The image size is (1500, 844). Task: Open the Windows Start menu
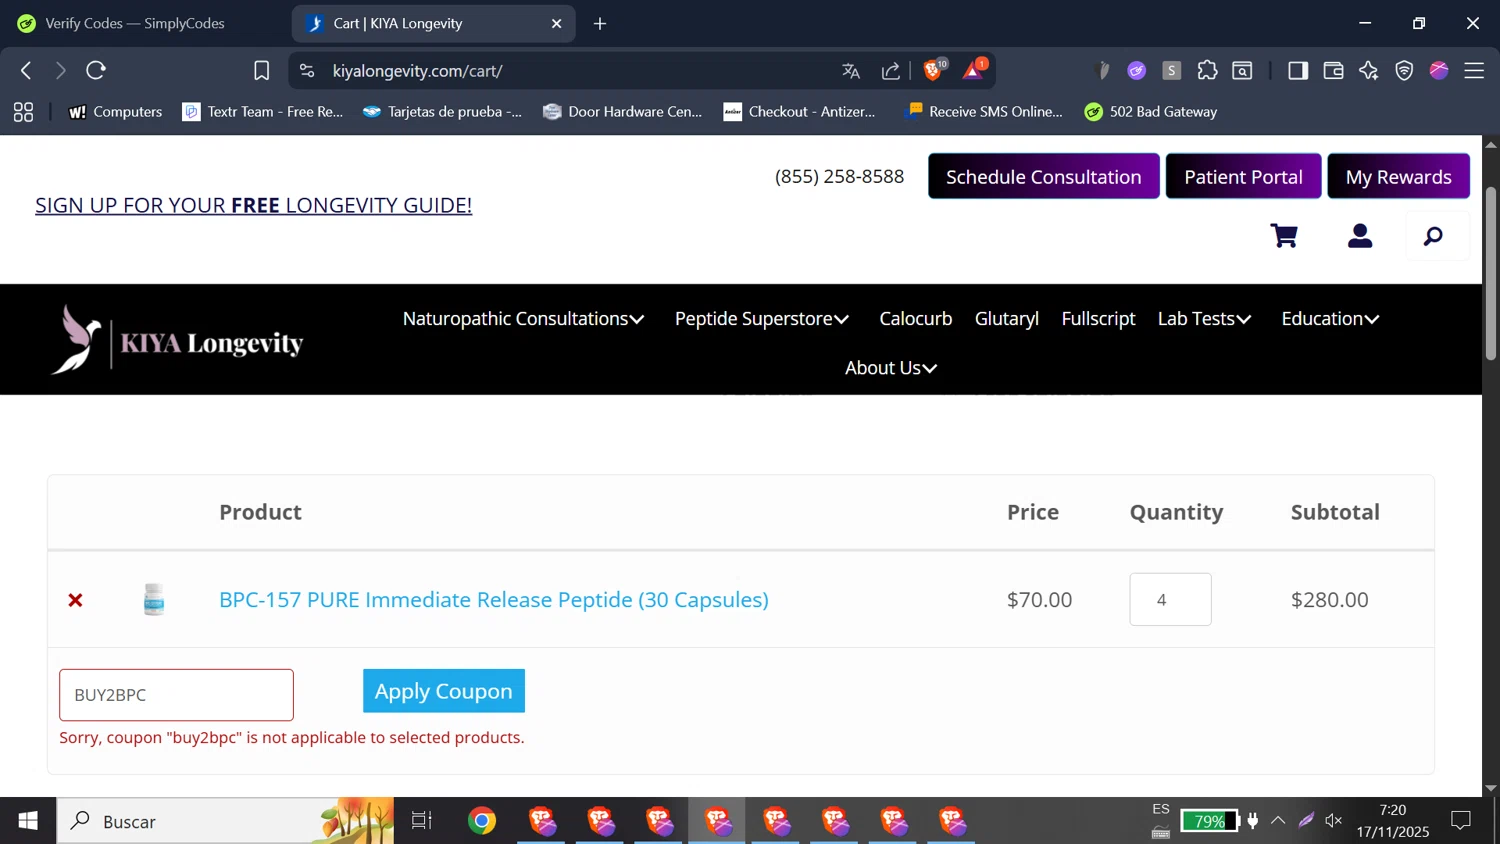coord(28,821)
